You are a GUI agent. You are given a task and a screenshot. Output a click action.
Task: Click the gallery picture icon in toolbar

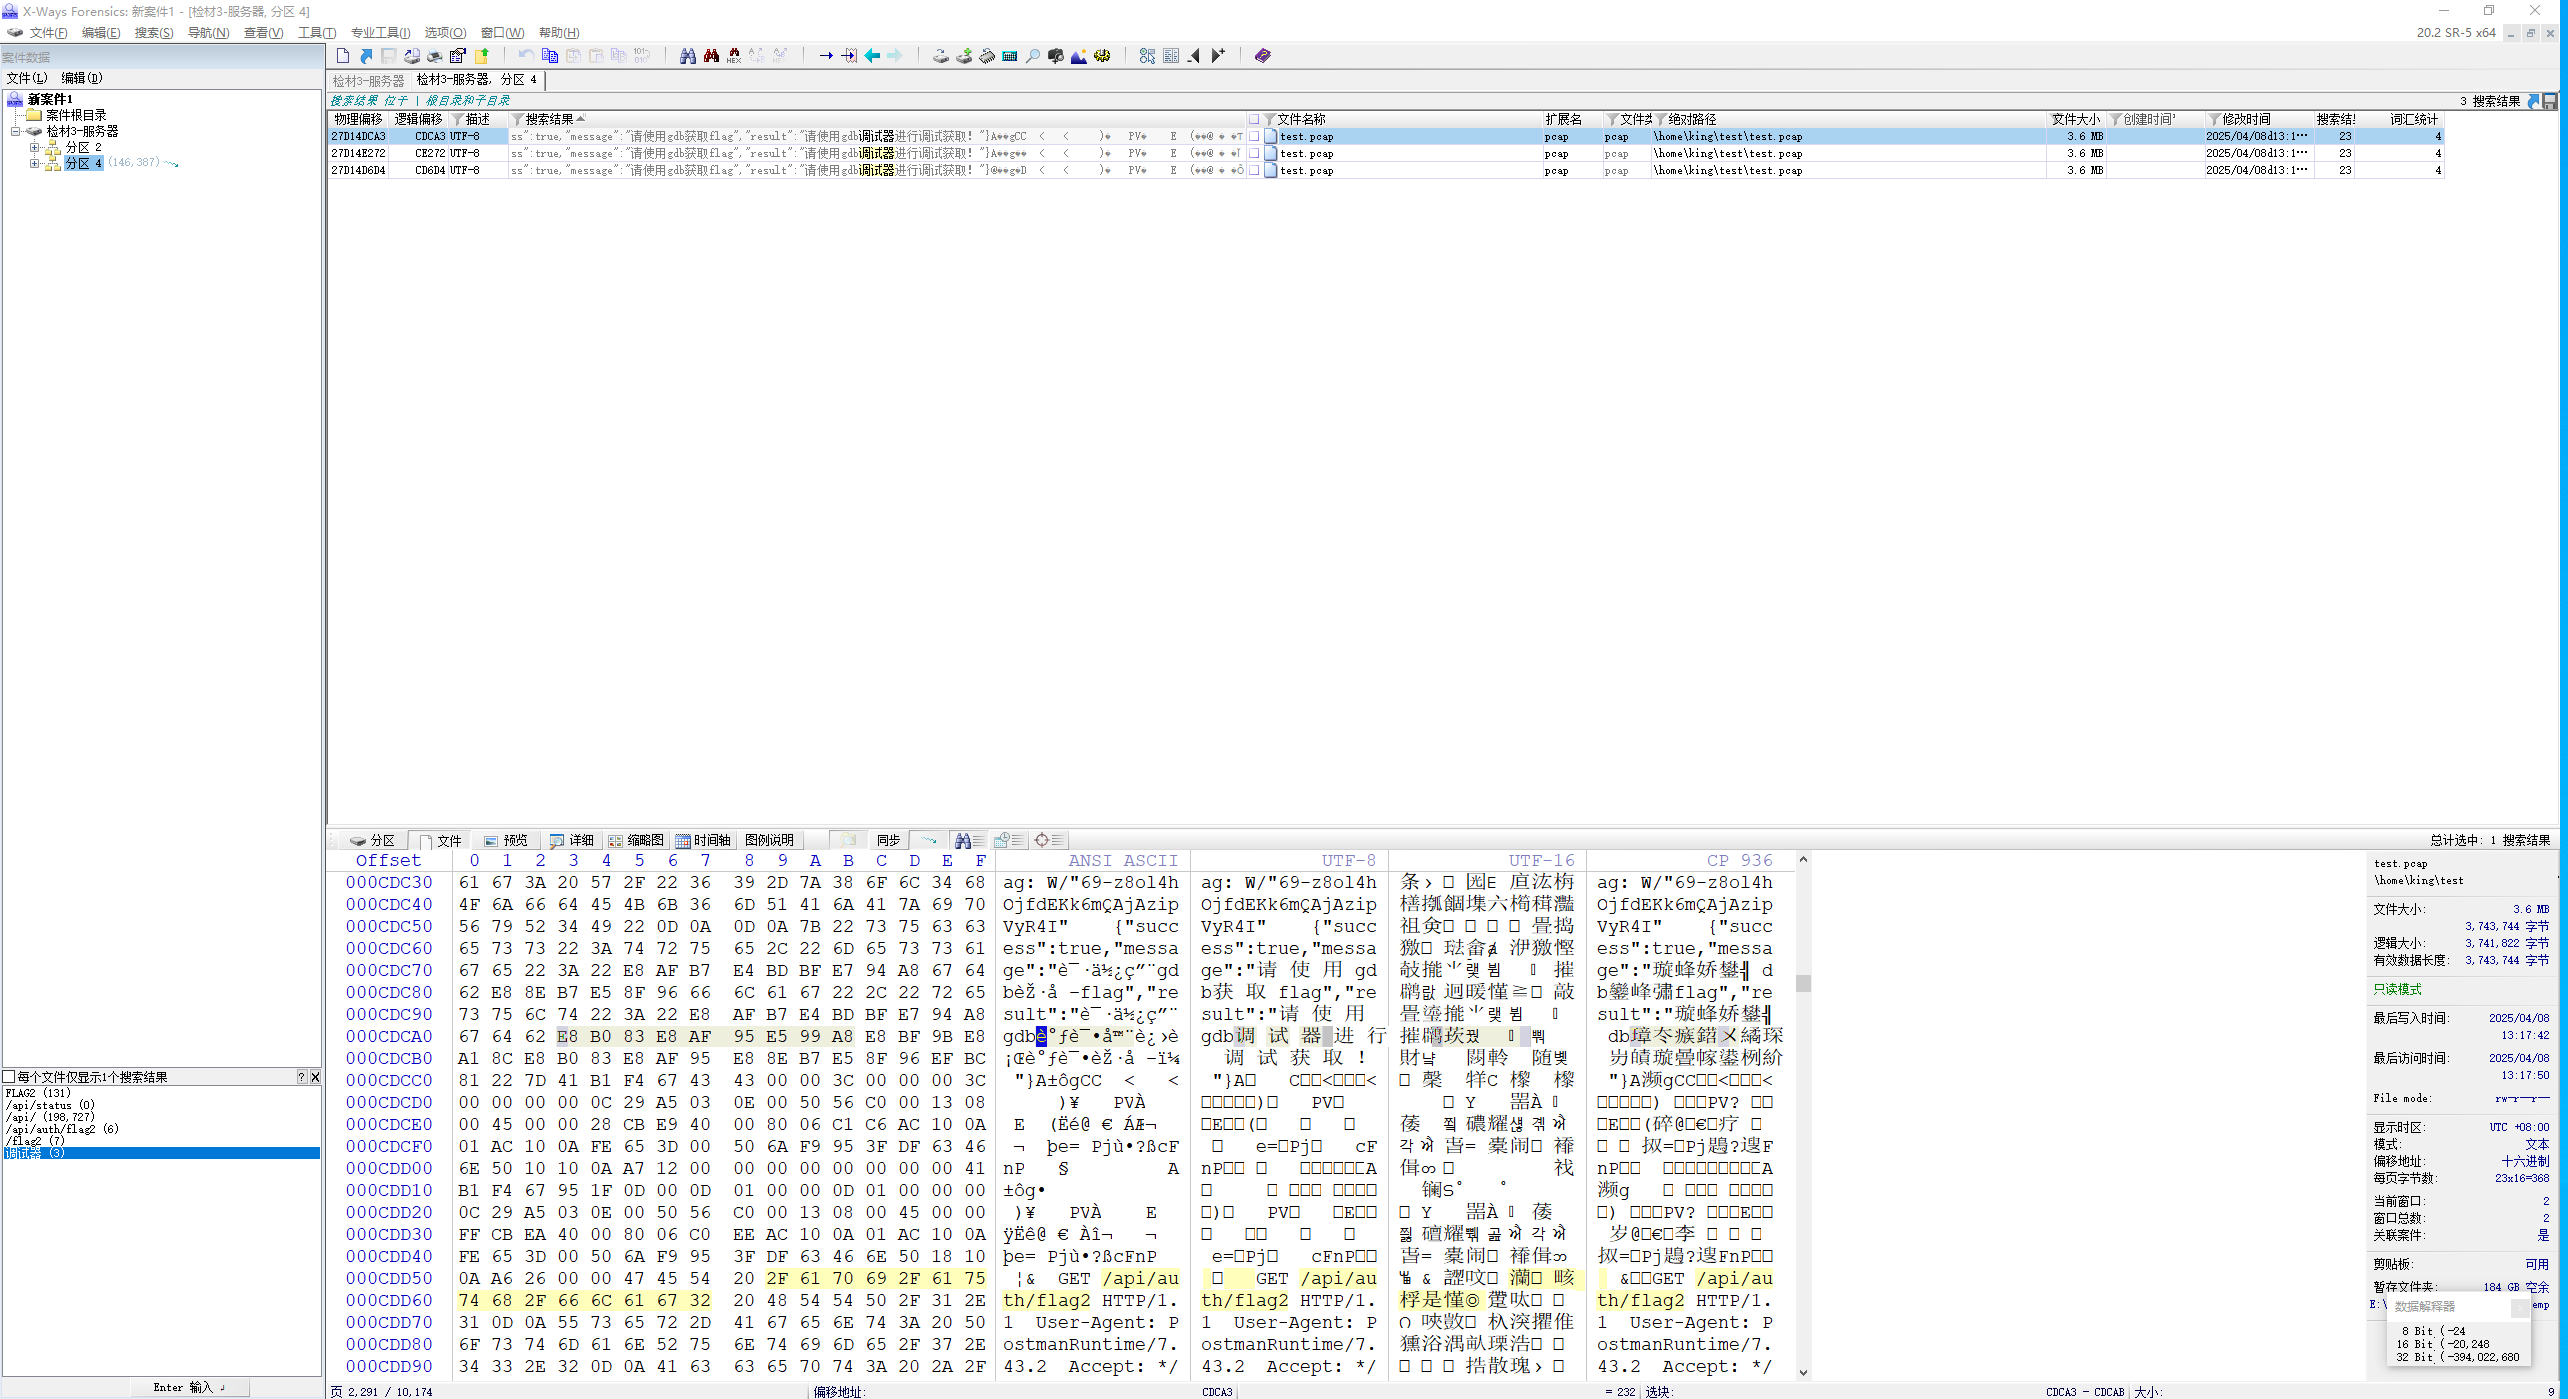(1078, 56)
